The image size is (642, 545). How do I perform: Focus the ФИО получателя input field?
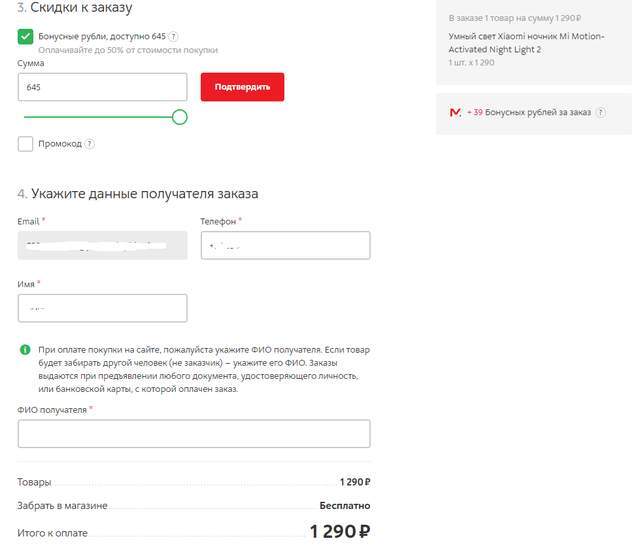click(x=194, y=433)
